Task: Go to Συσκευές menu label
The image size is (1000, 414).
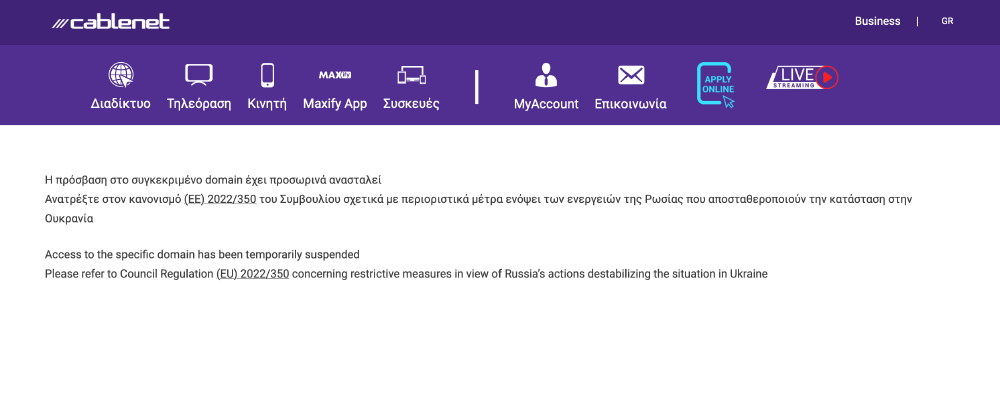Action: pyautogui.click(x=411, y=104)
